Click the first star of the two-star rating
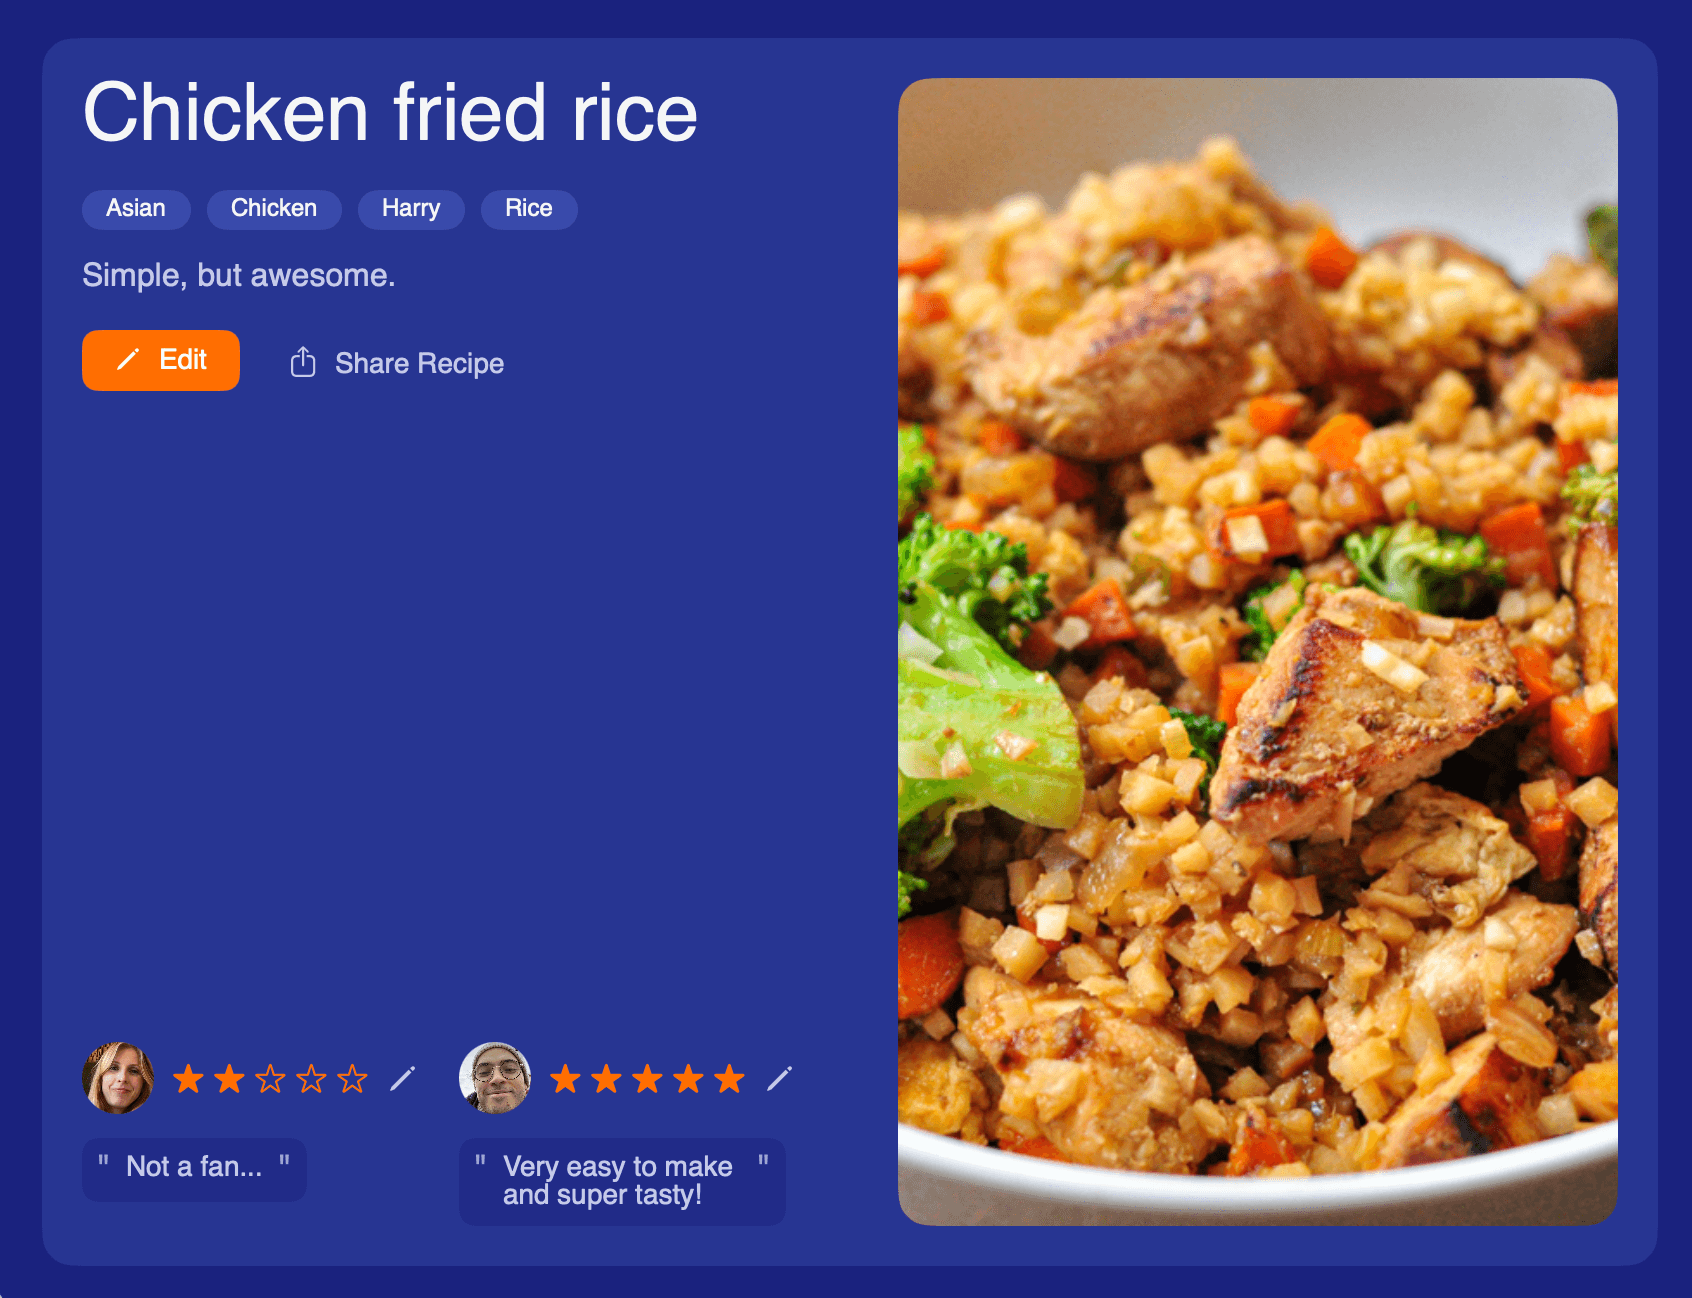This screenshot has height=1298, width=1692. [x=188, y=1079]
